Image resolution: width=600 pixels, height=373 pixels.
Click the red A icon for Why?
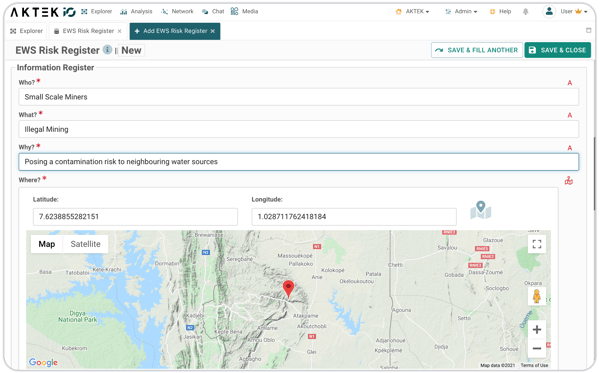tap(570, 148)
